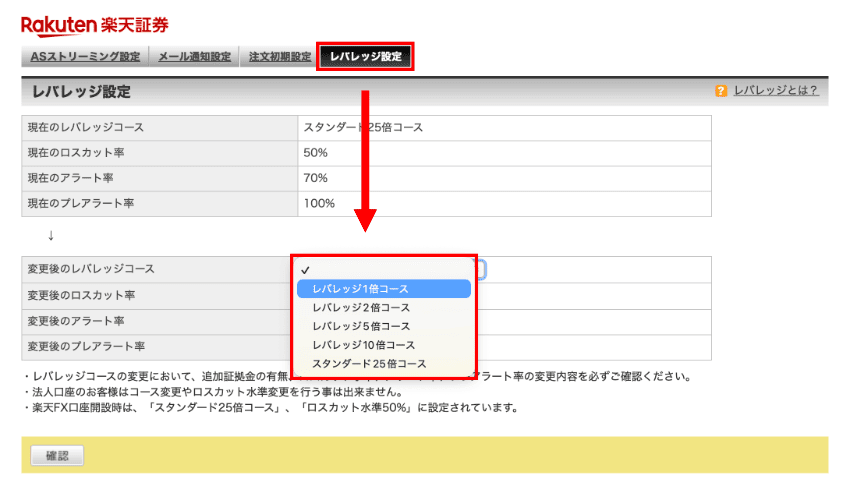Click the 確認 button
This screenshot has height=479, width=850.
(x=57, y=456)
